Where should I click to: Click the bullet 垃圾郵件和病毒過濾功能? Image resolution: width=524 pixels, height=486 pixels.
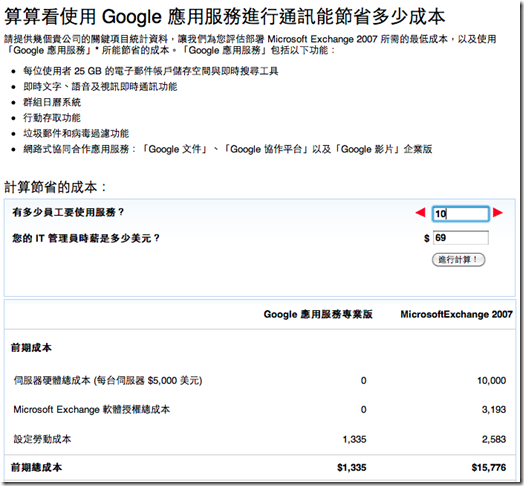[x=76, y=133]
